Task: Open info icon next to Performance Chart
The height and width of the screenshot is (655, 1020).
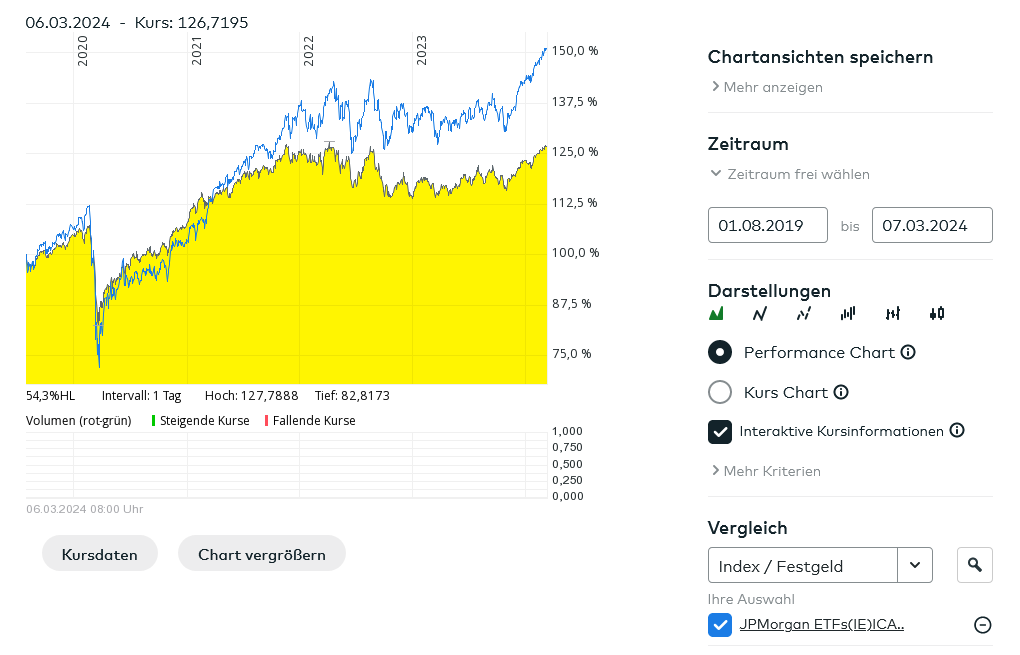Action: 908,352
